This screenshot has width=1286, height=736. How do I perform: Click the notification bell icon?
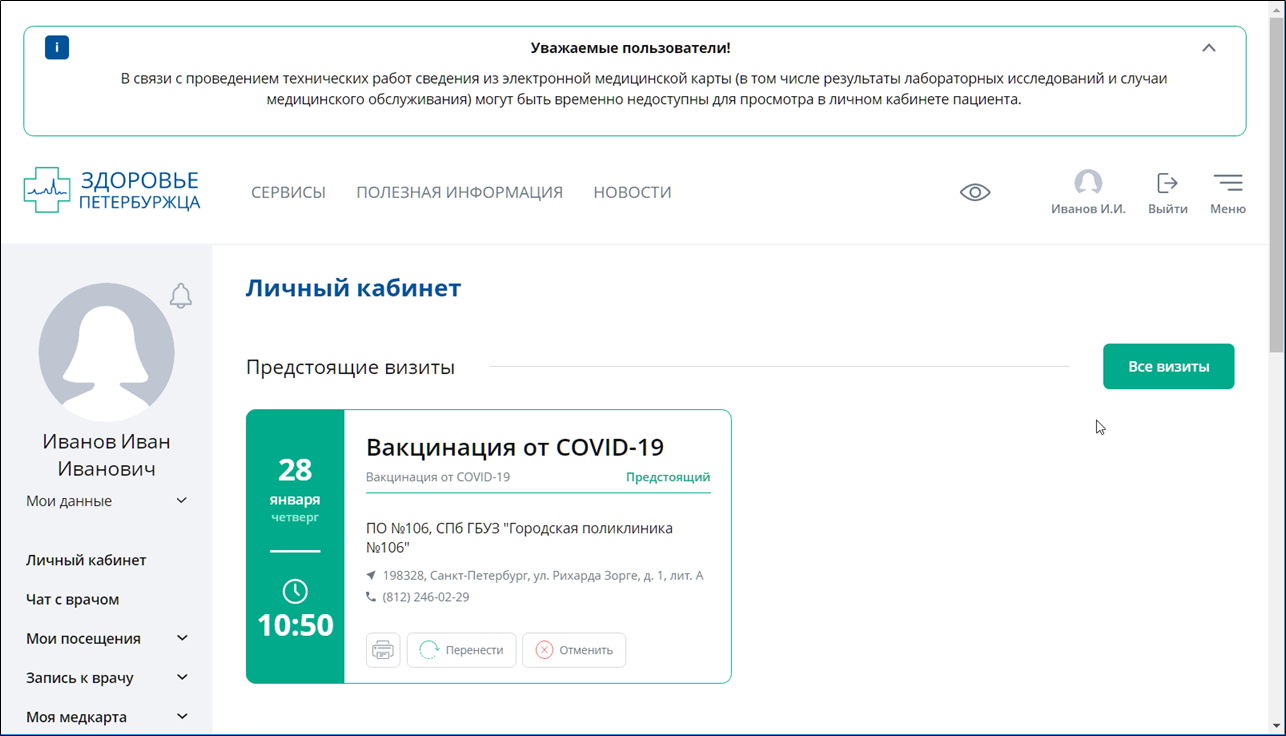click(180, 295)
